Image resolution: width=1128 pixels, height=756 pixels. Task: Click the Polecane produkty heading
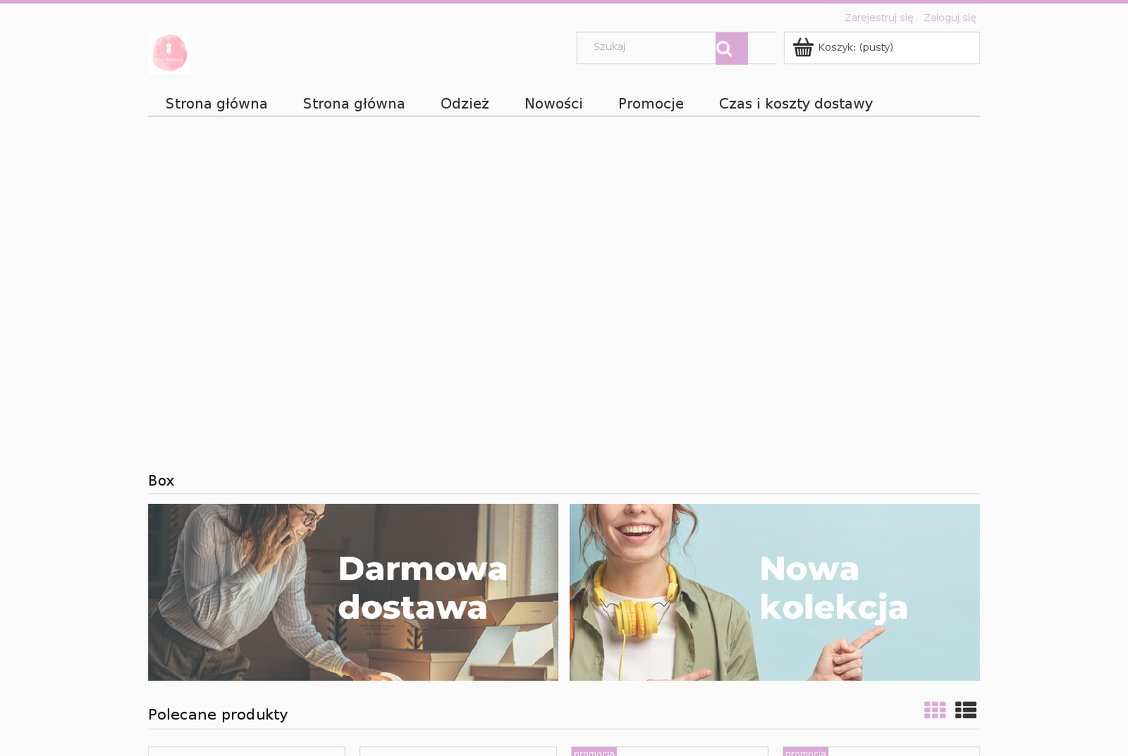(217, 714)
